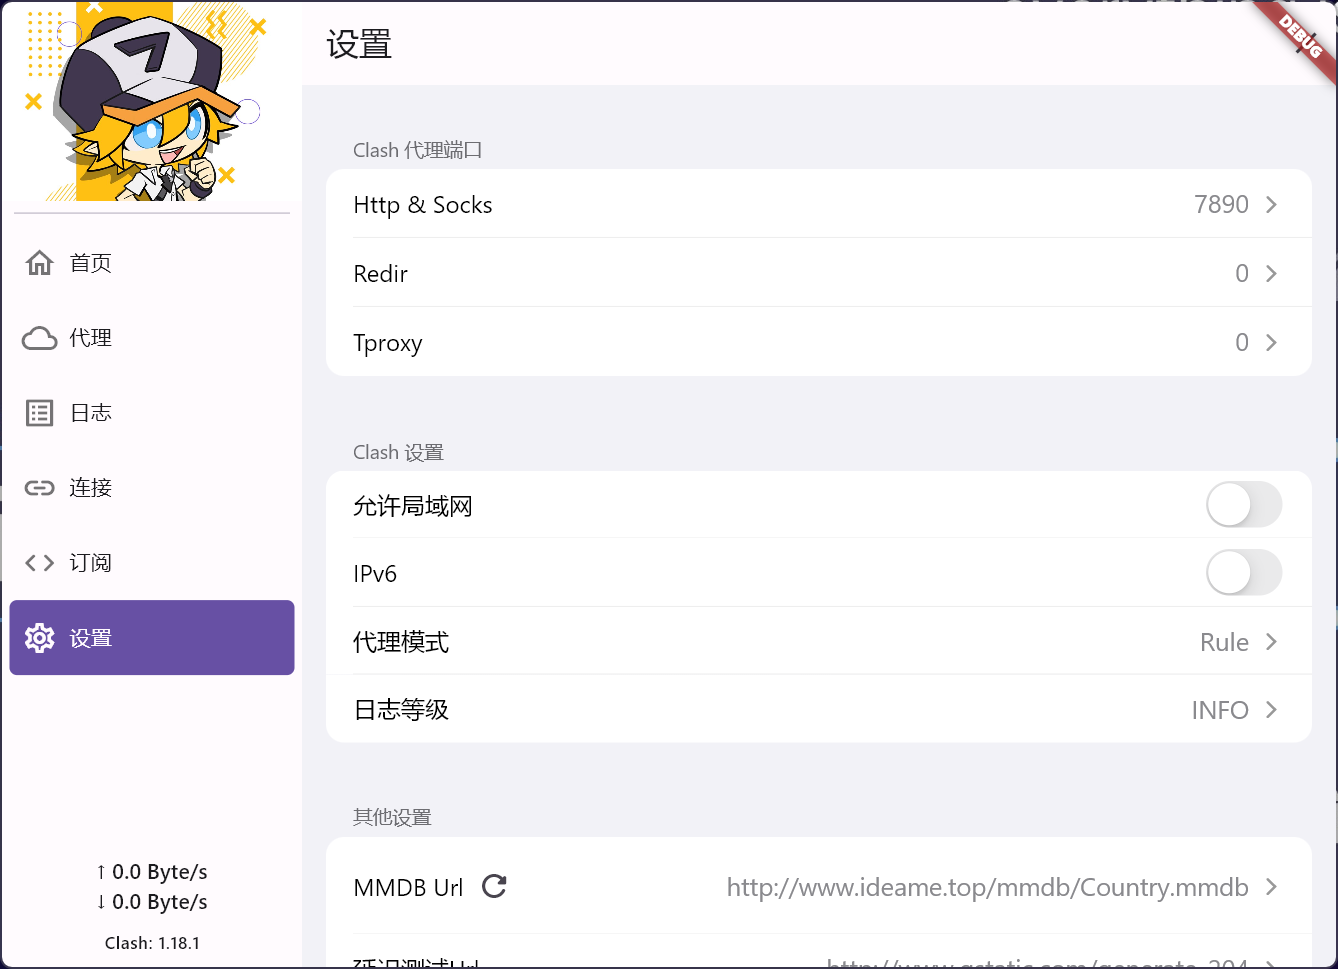Screen dimensions: 1338x969
Task: Click the chain link connections icon
Action: (x=40, y=488)
